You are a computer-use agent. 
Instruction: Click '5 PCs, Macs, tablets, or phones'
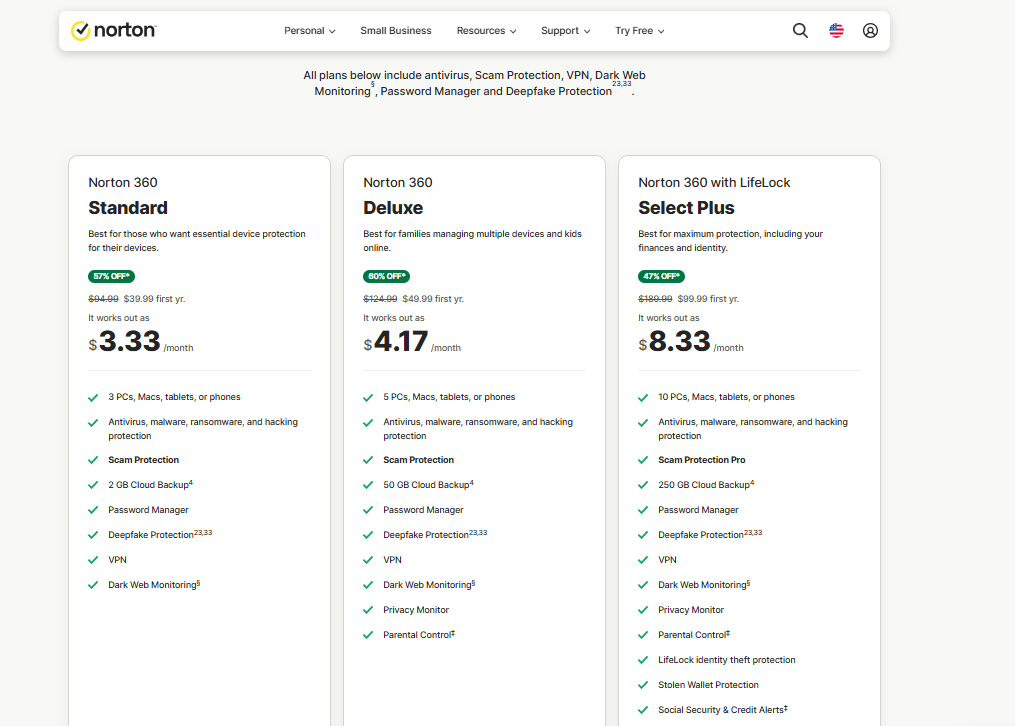(x=449, y=397)
